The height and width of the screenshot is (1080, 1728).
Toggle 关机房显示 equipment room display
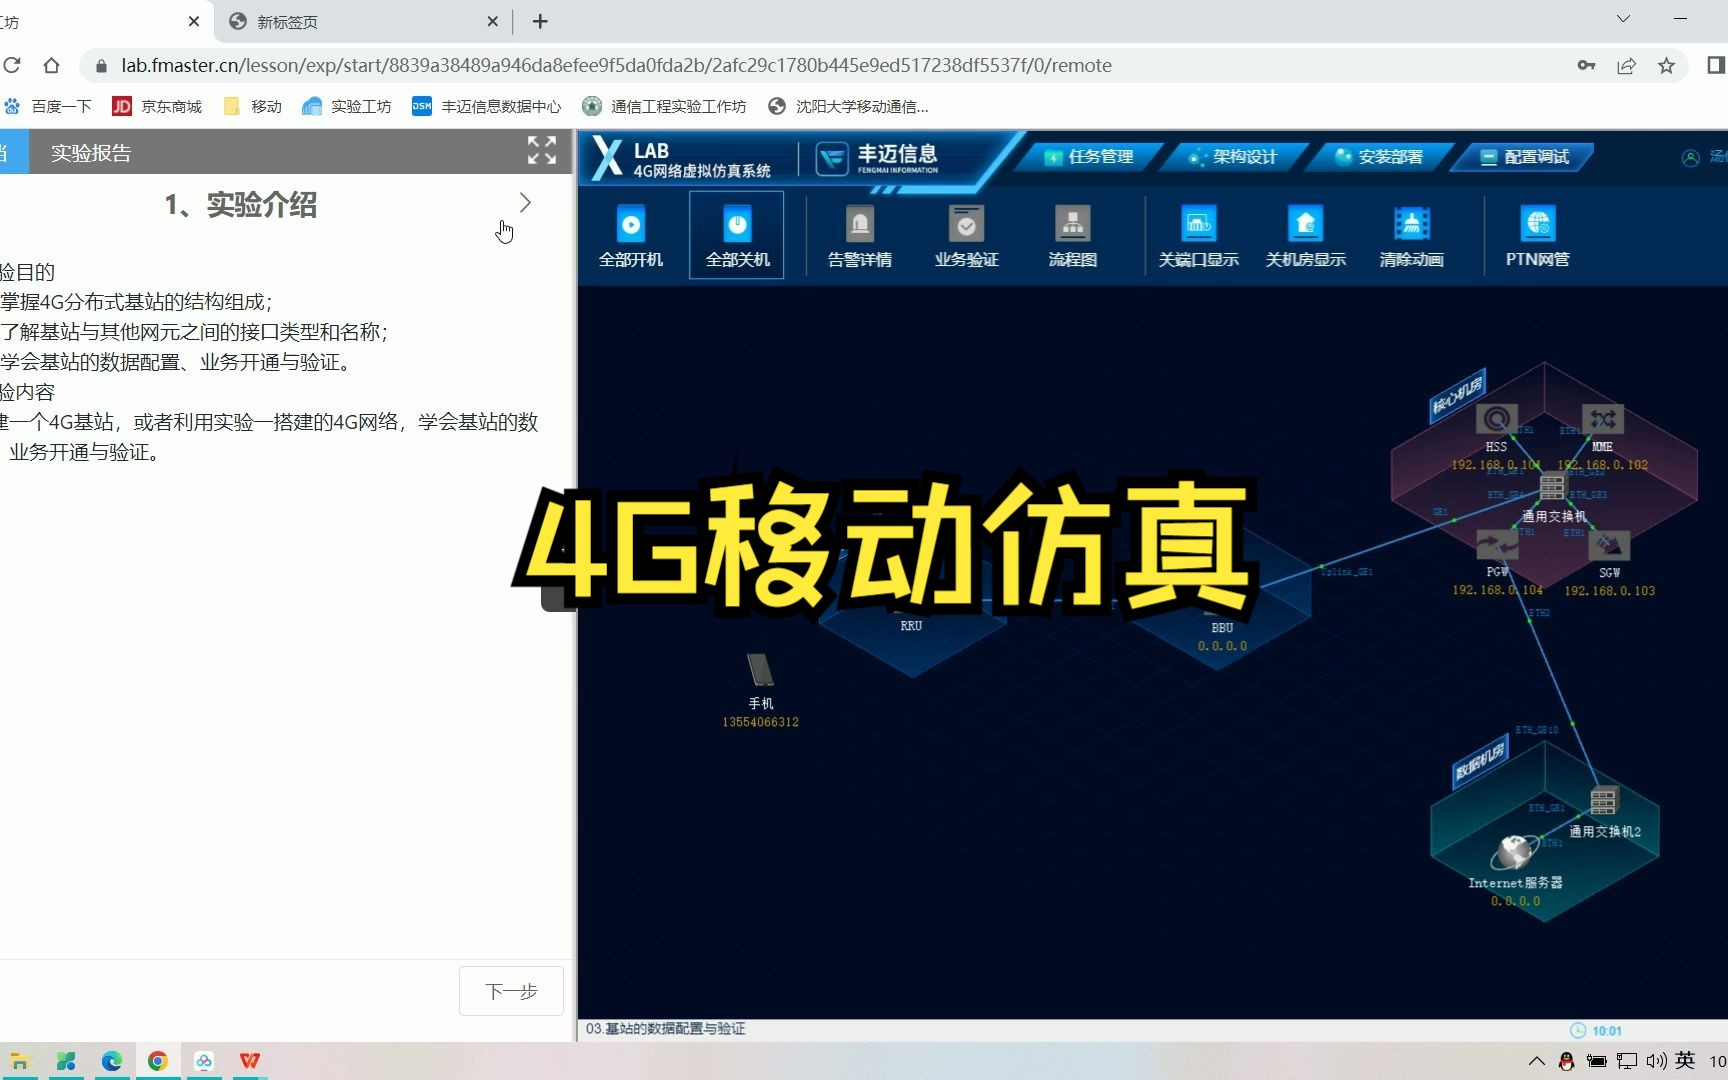click(x=1305, y=235)
